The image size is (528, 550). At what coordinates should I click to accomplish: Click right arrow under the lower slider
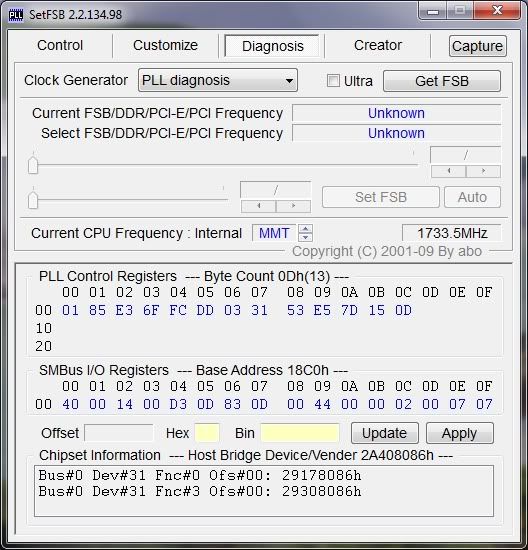[293, 206]
